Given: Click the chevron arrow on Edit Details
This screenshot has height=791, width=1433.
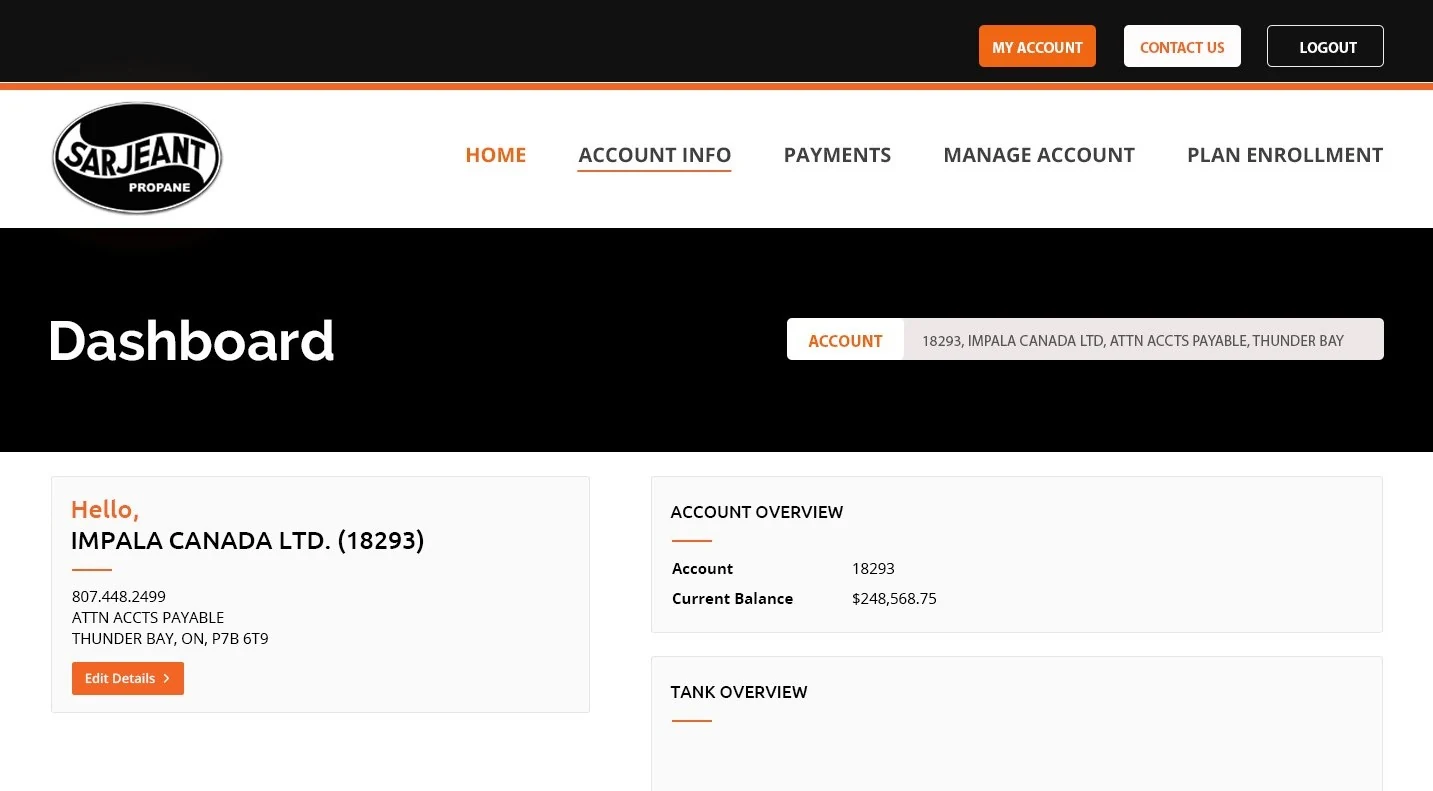Looking at the screenshot, I should coord(166,678).
